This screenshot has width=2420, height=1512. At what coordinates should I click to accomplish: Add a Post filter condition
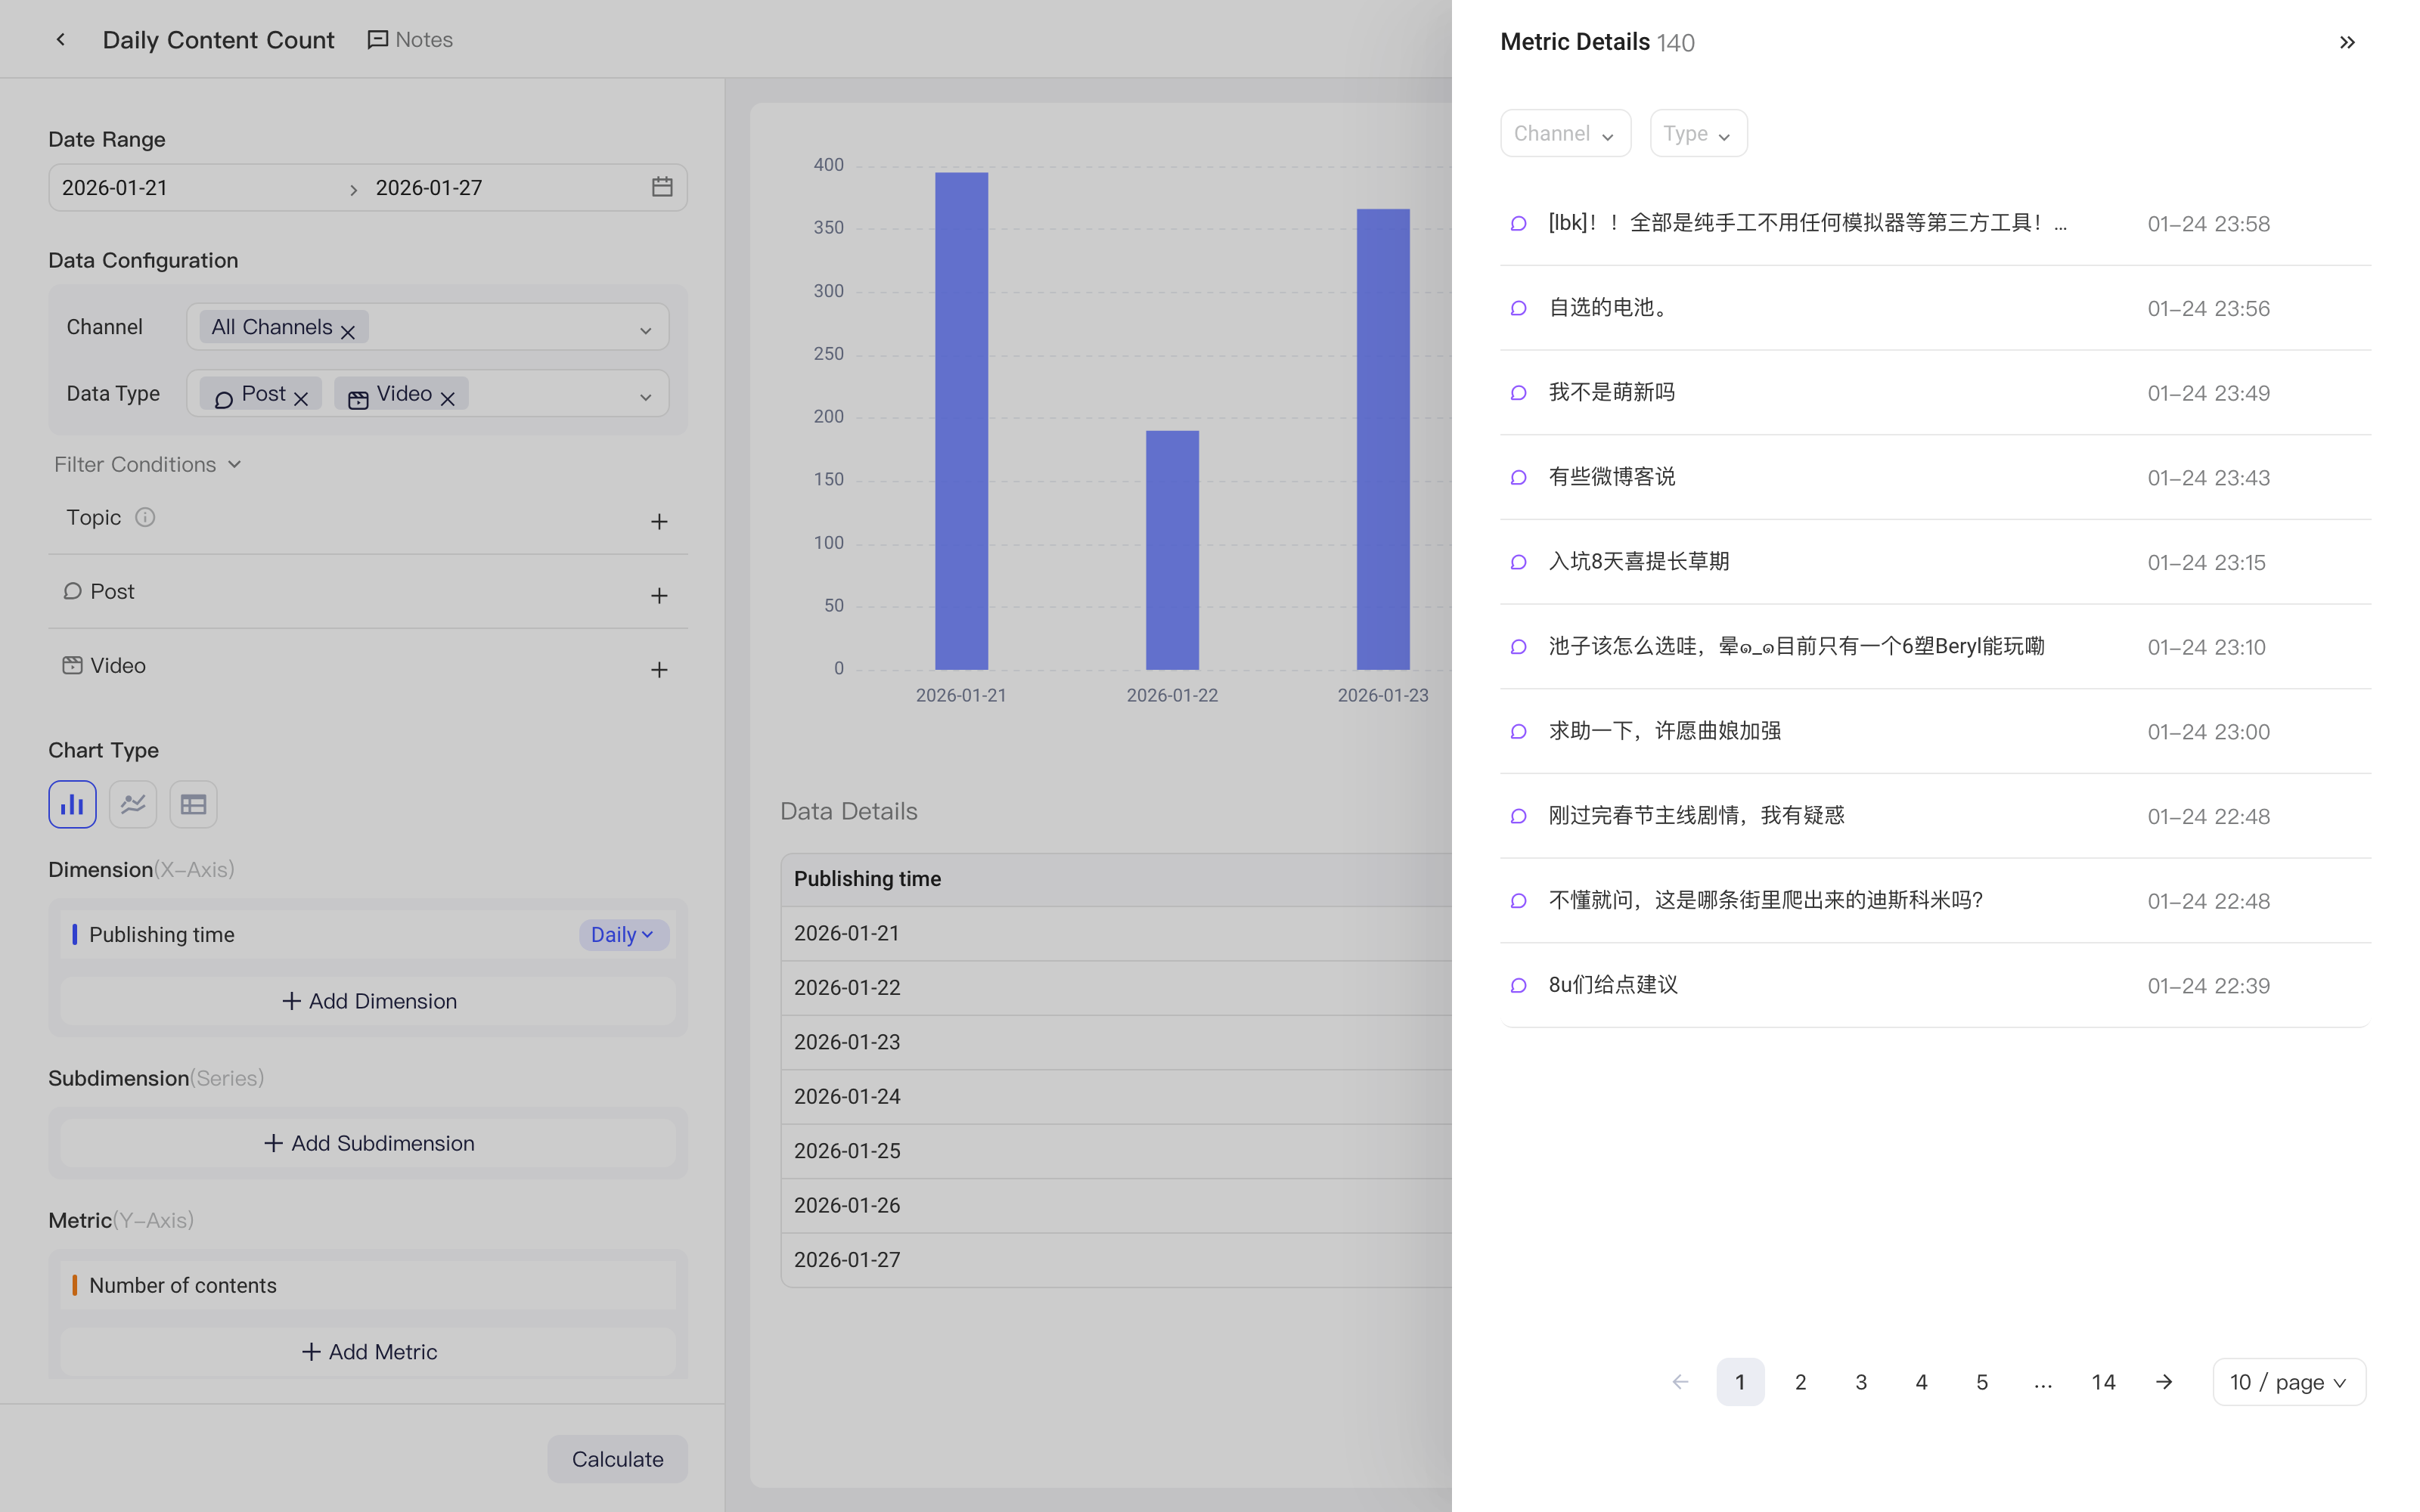659,595
